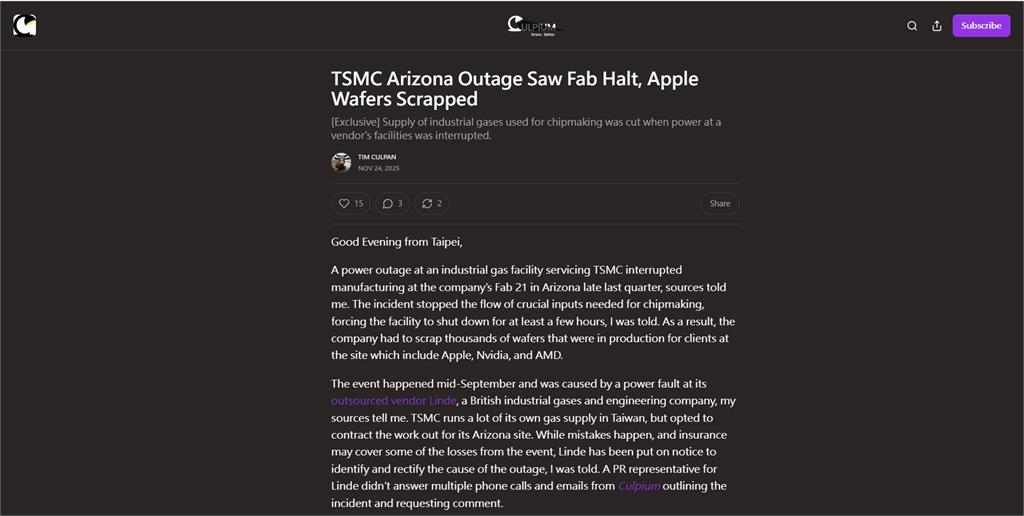This screenshot has height=516, width=1024.
Task: Open comments via speech bubble icon
Action: click(x=392, y=203)
